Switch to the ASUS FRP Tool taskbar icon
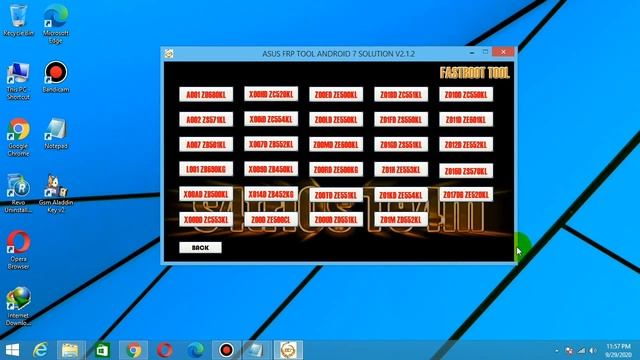640x360 pixels. [288, 350]
